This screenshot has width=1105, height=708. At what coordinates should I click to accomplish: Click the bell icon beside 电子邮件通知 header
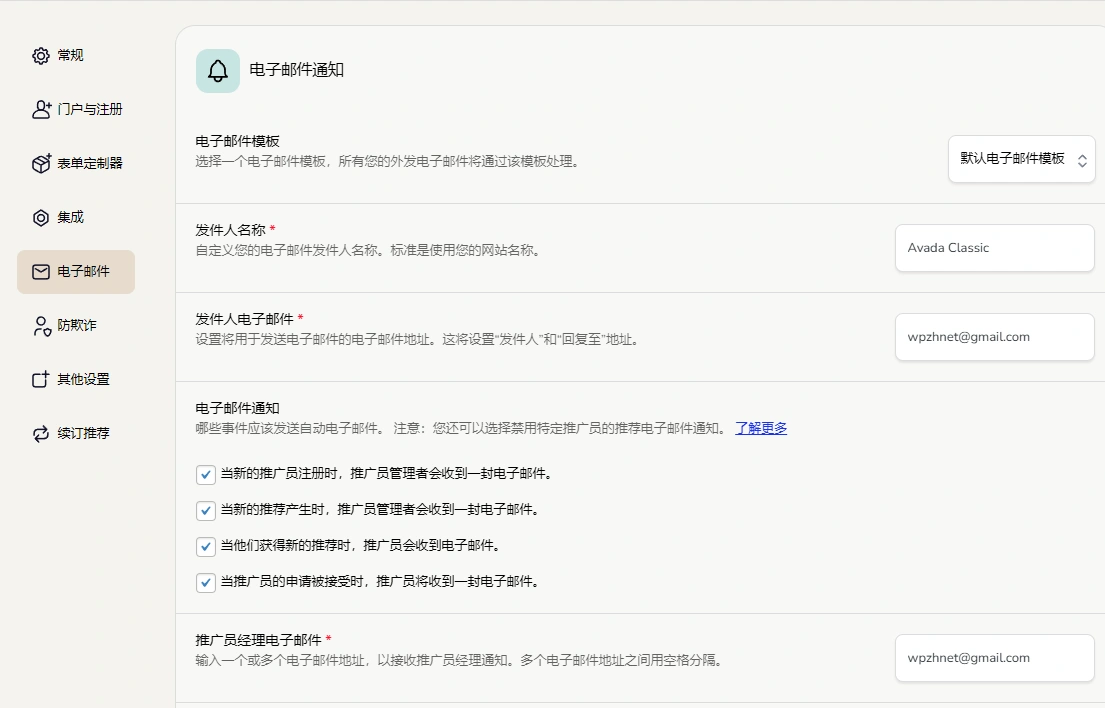click(217, 70)
